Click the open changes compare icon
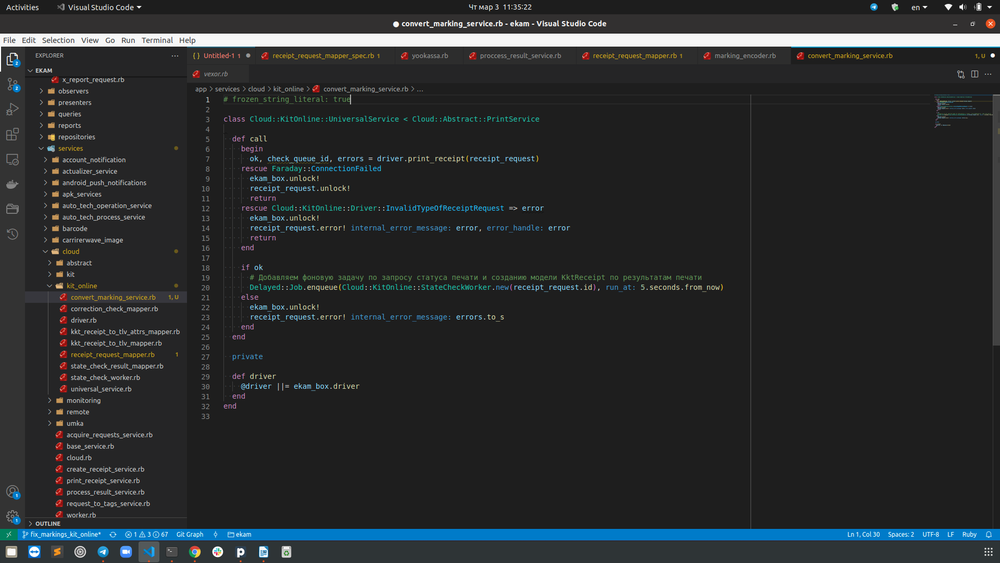Screen dimensions: 1000x563 click(961, 73)
